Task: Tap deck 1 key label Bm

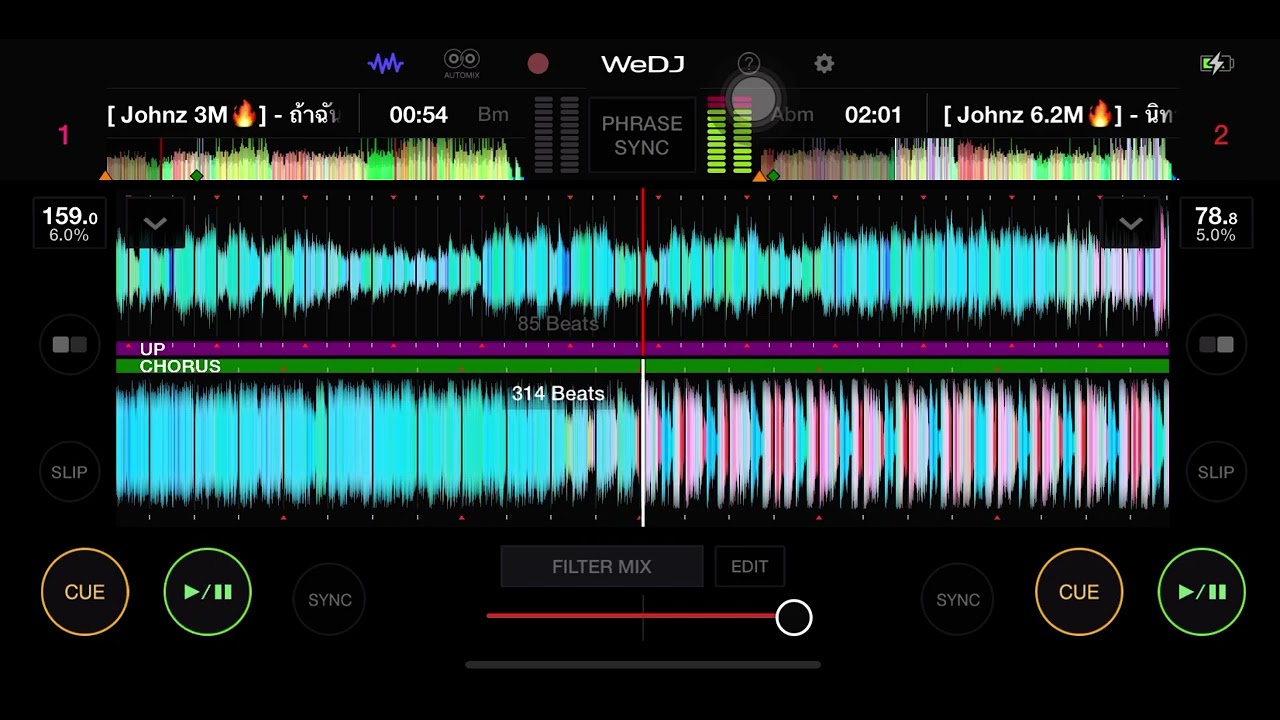Action: (493, 115)
